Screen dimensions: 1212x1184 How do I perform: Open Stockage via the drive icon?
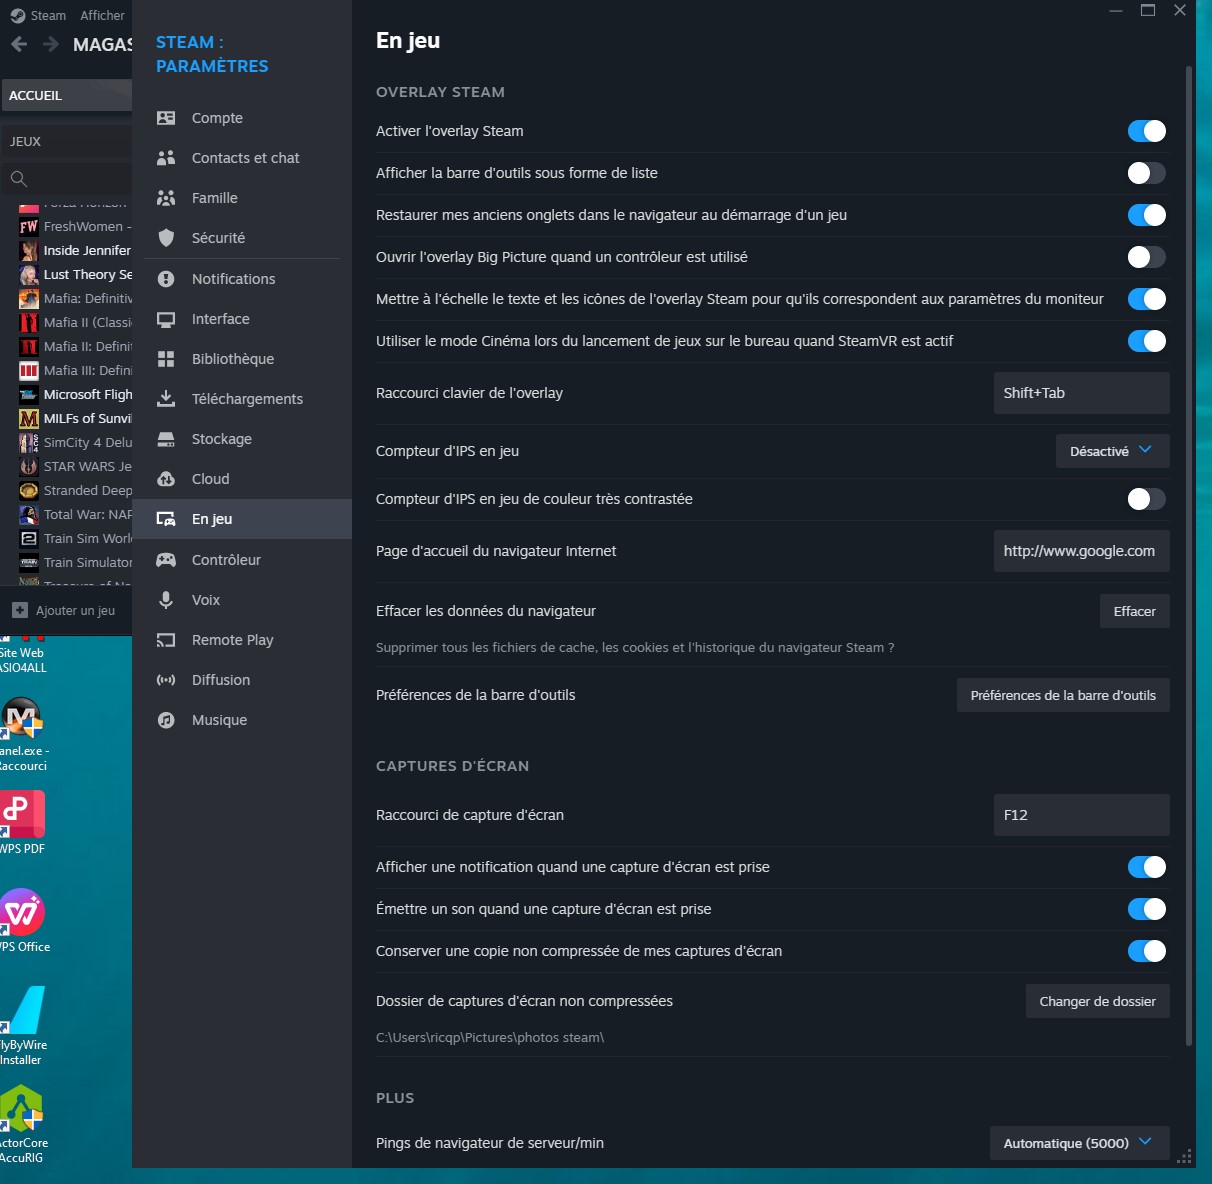(166, 439)
